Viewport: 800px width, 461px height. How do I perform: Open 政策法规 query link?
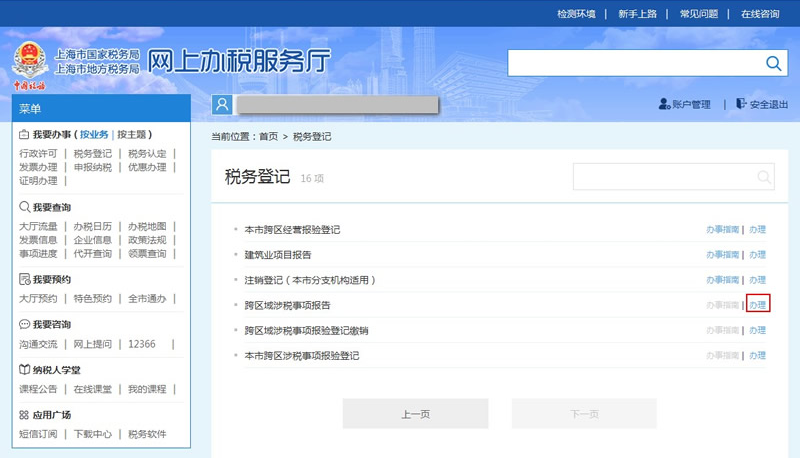(147, 240)
